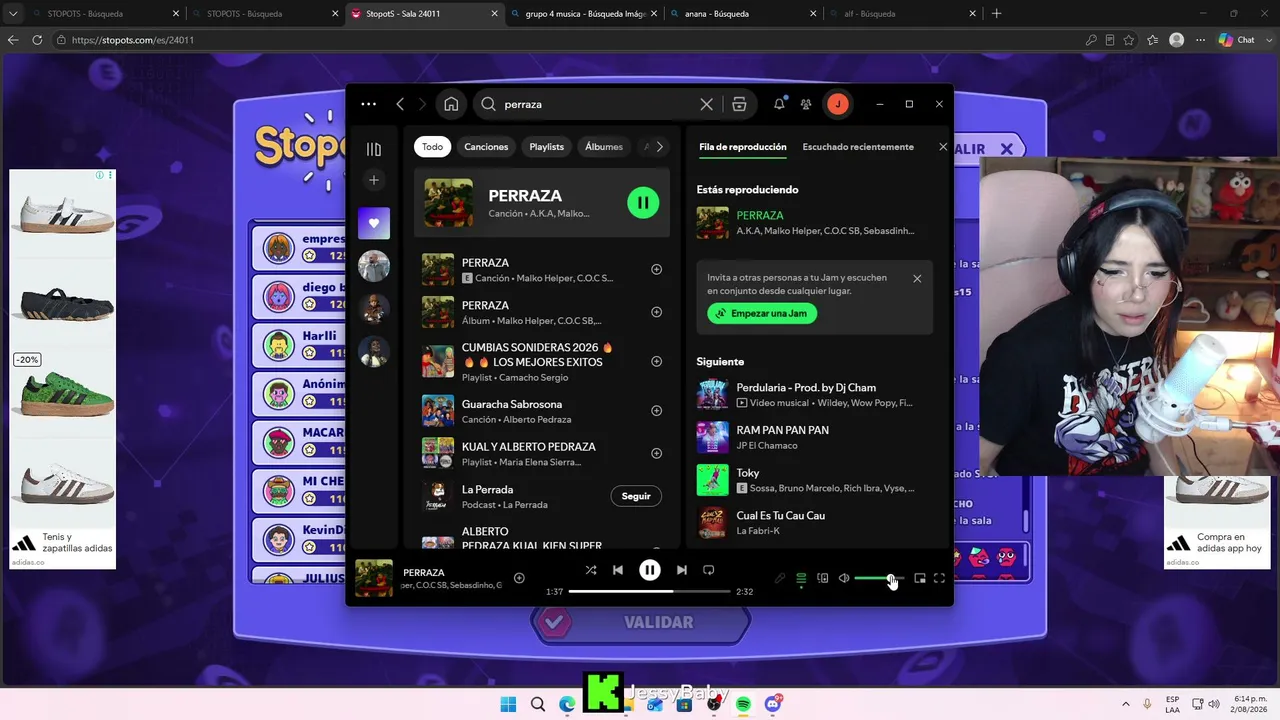1280x720 pixels.
Task: Save CUMBIAS SONIDERAS 2026 playlist to library
Action: pos(657,361)
